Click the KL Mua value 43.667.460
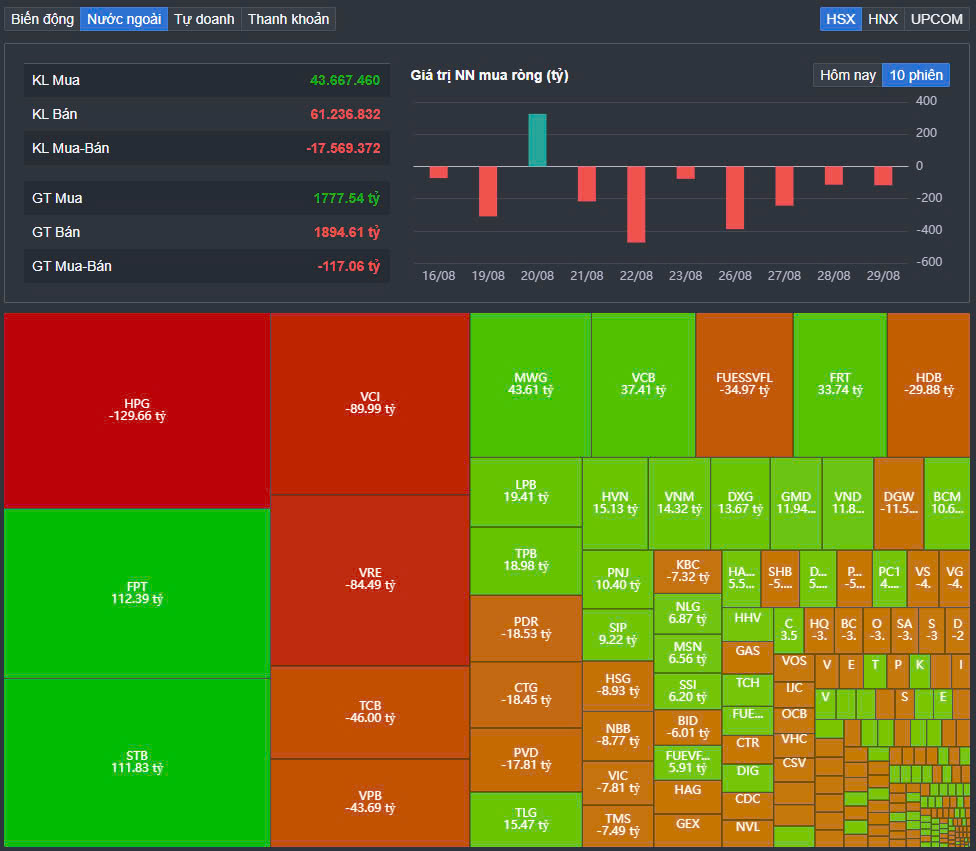 click(345, 80)
